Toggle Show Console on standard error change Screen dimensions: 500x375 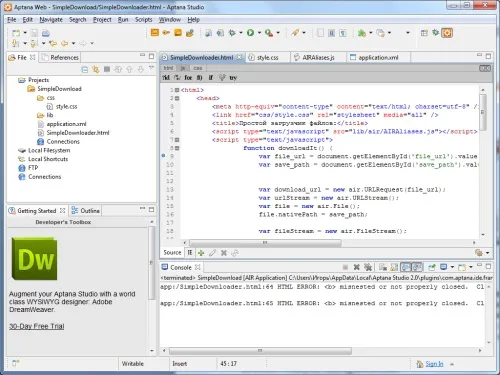click(x=417, y=267)
